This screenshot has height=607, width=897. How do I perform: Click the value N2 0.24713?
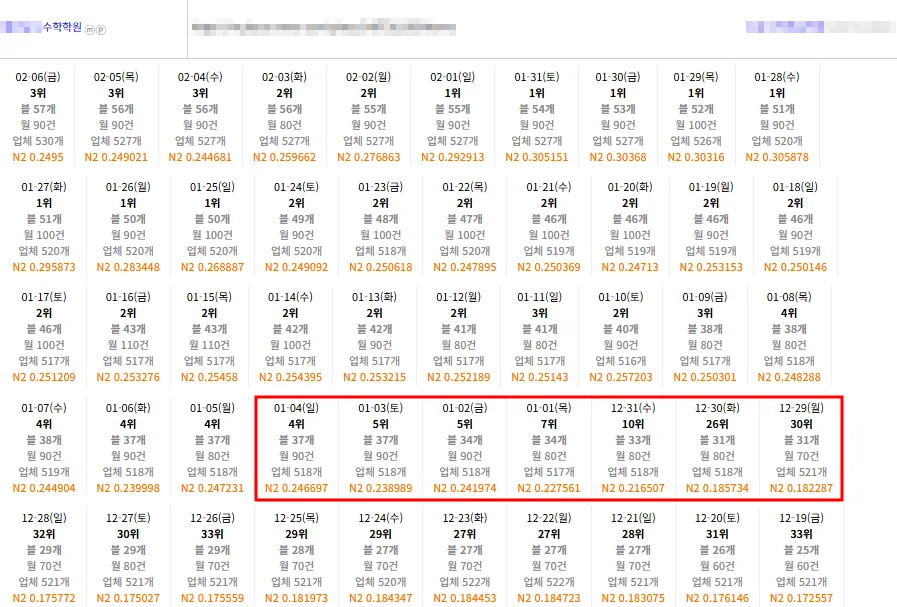coord(630,267)
